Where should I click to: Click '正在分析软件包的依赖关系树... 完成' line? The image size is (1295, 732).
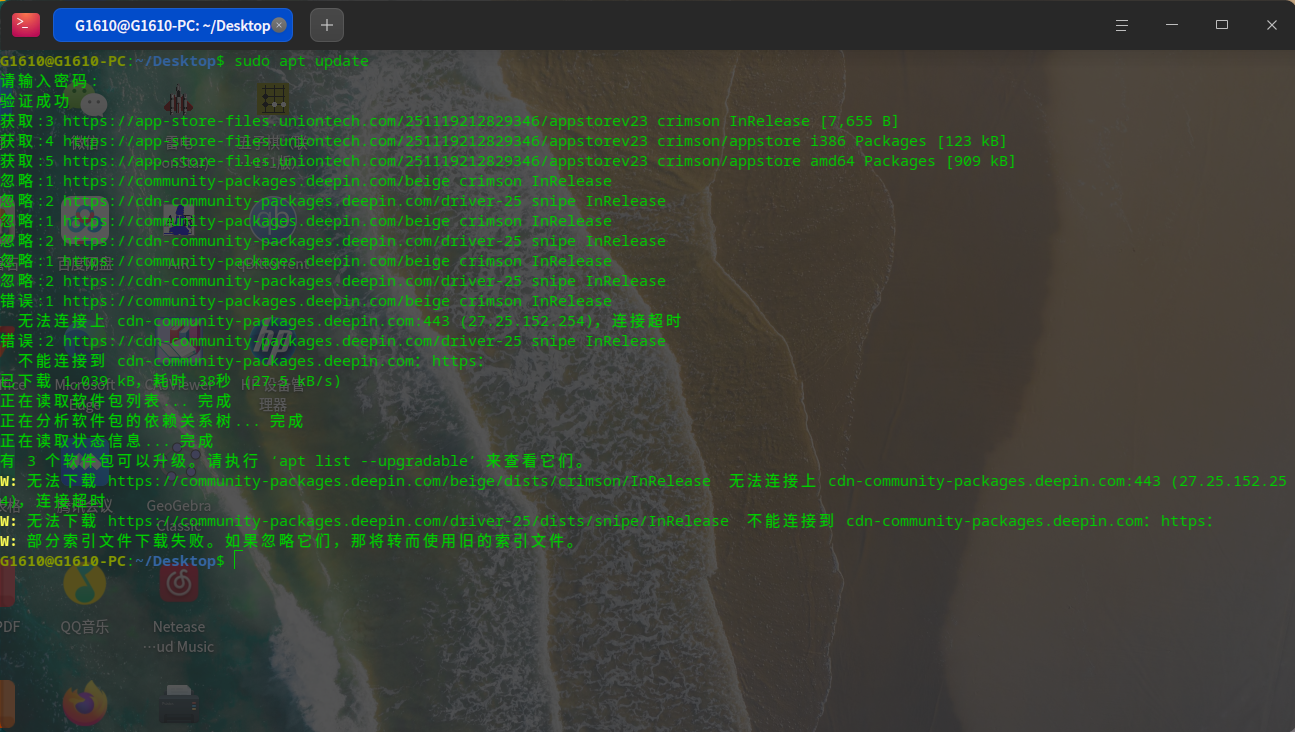(152, 421)
